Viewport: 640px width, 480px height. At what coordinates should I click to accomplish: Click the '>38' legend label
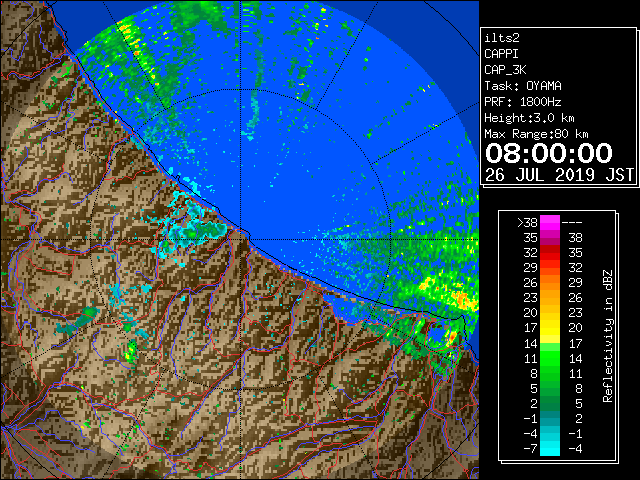point(527,223)
